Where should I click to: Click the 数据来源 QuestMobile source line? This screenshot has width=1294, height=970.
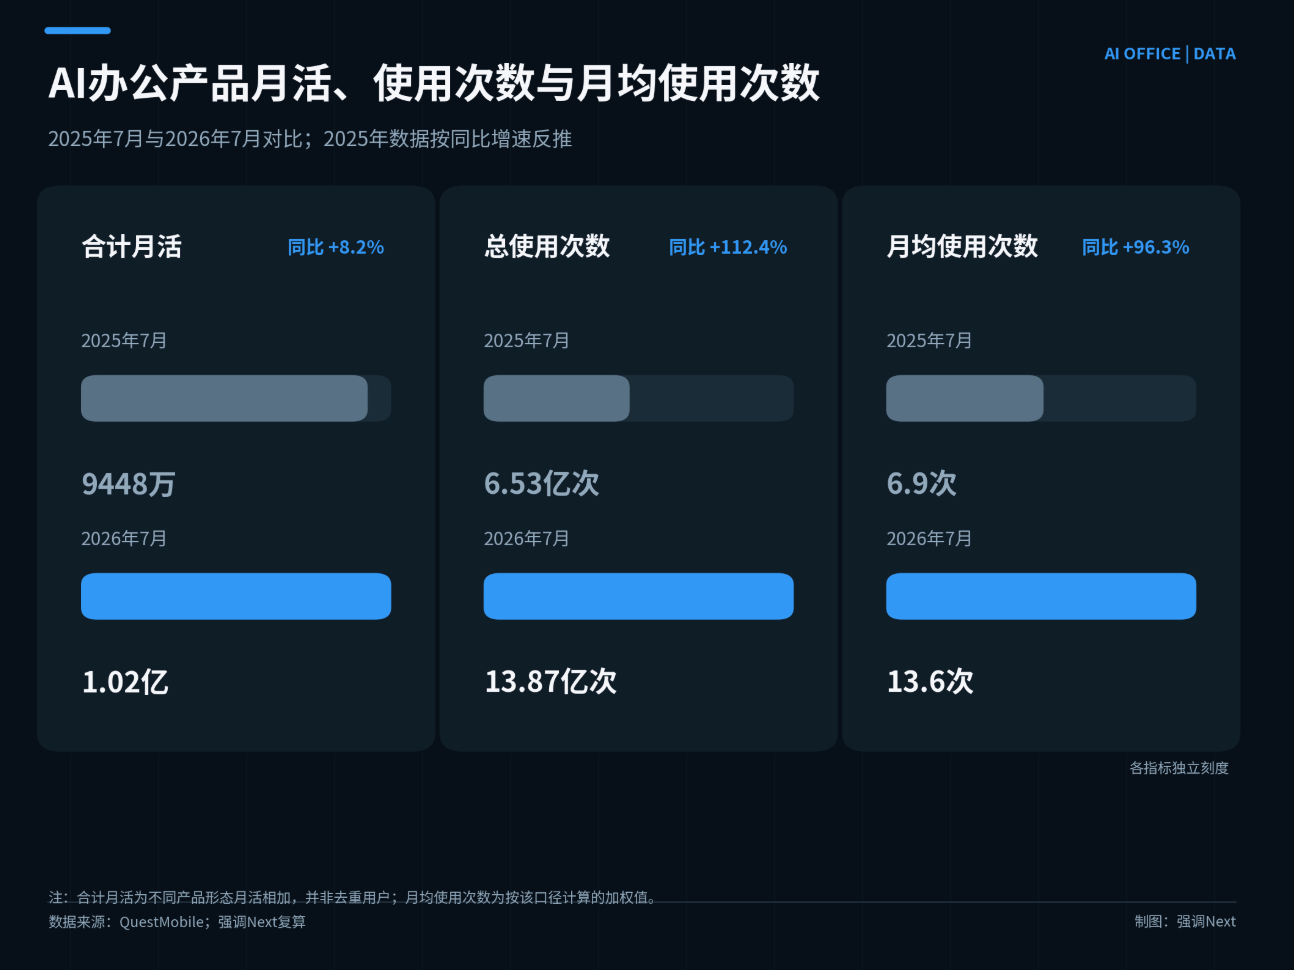(x=177, y=922)
